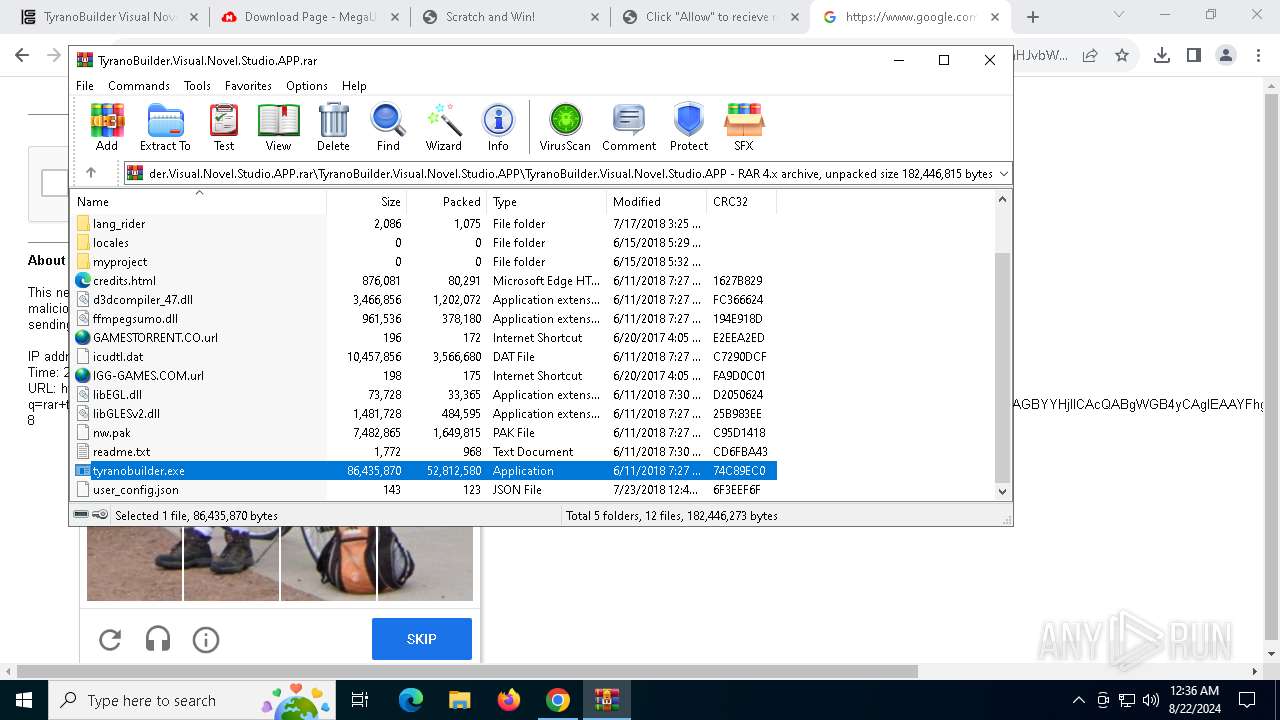Open the browser tab search chevron

pyautogui.click(x=1119, y=15)
